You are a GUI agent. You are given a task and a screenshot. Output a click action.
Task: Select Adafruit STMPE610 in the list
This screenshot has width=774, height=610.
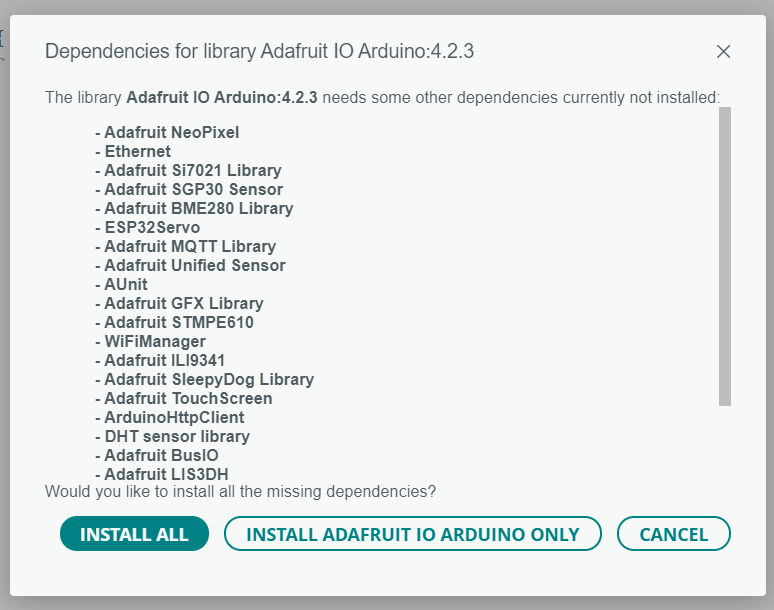click(178, 322)
